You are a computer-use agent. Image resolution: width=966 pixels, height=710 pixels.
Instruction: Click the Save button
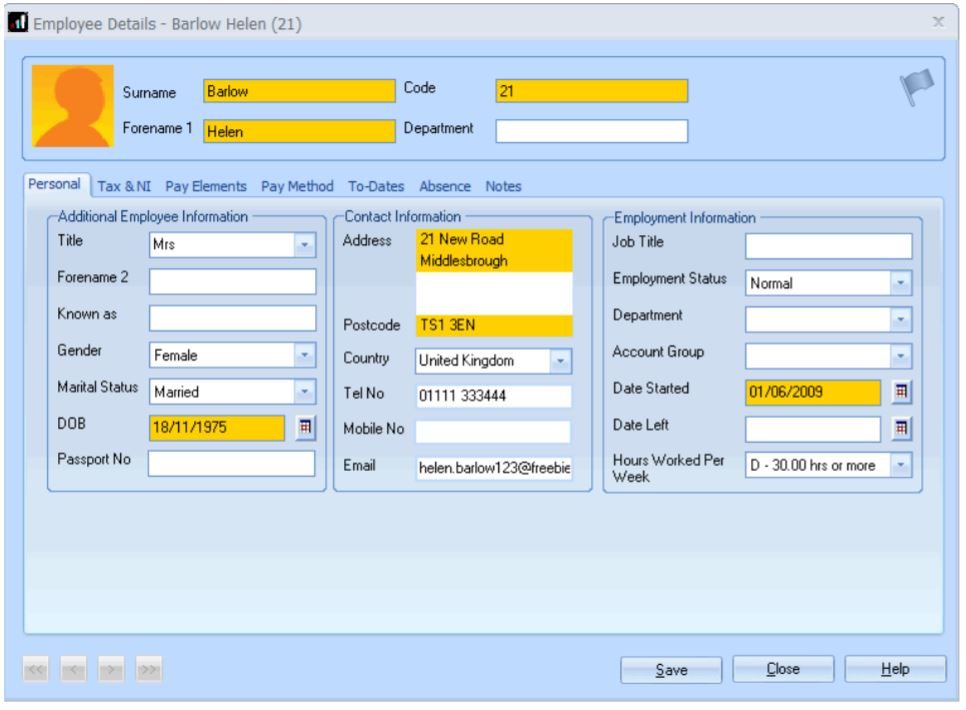pyautogui.click(x=671, y=670)
